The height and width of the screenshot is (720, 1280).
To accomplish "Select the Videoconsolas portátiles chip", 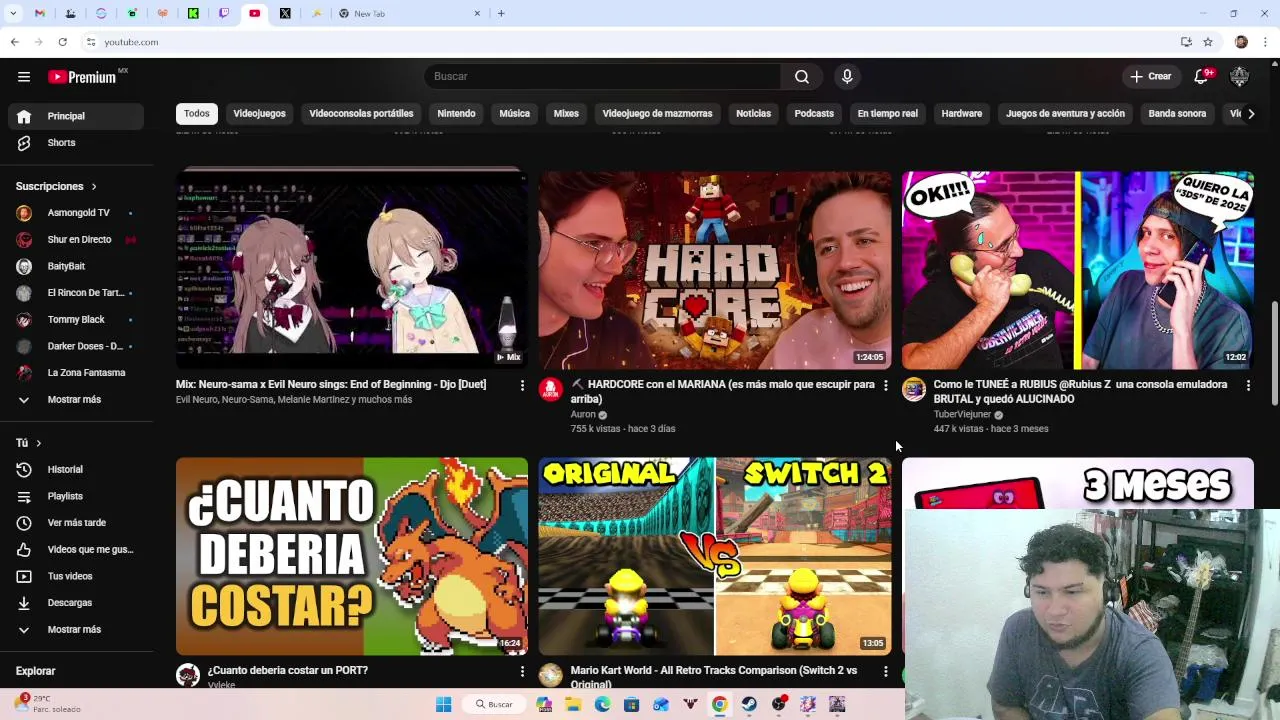I will point(361,114).
